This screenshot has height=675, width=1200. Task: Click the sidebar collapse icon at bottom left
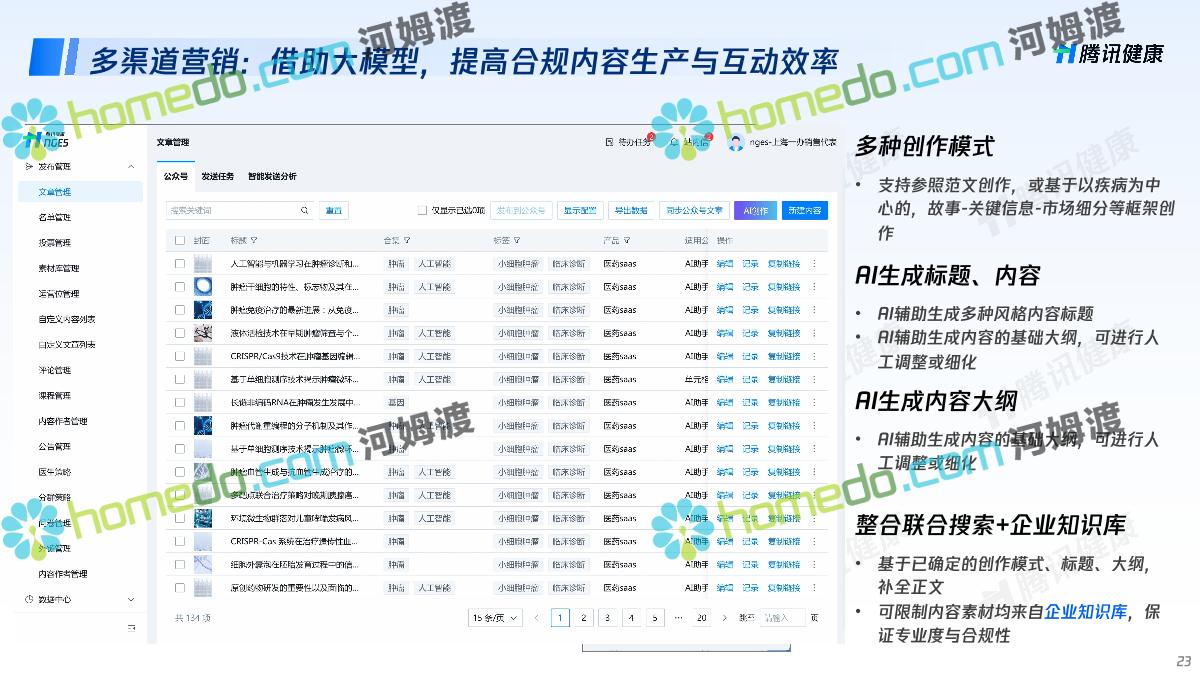131,628
